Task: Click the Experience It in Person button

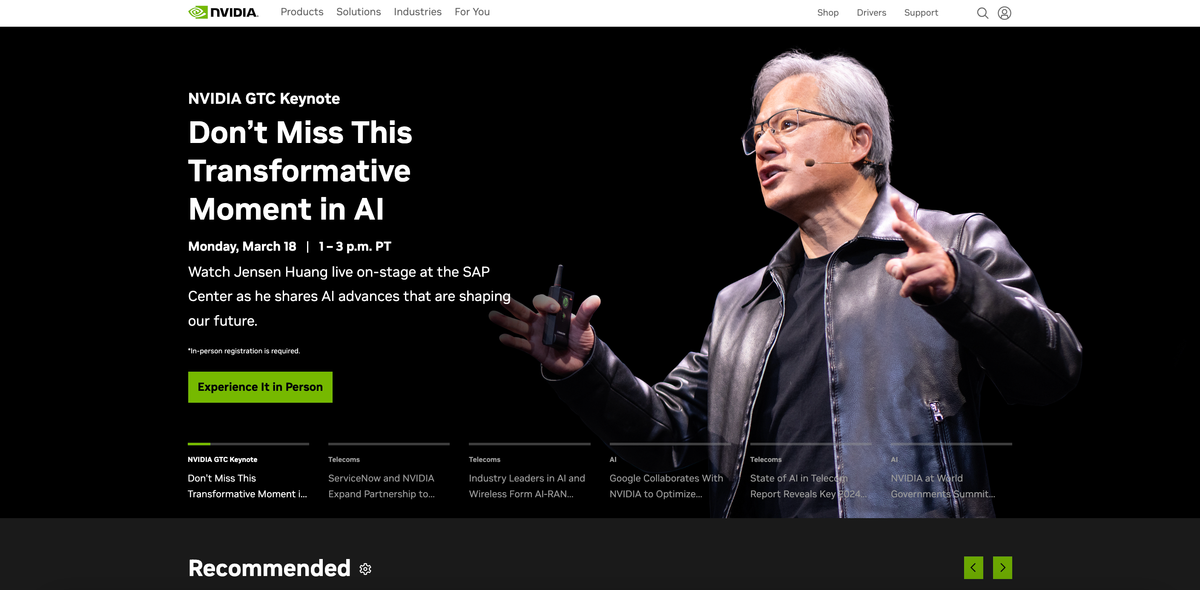Action: [260, 387]
